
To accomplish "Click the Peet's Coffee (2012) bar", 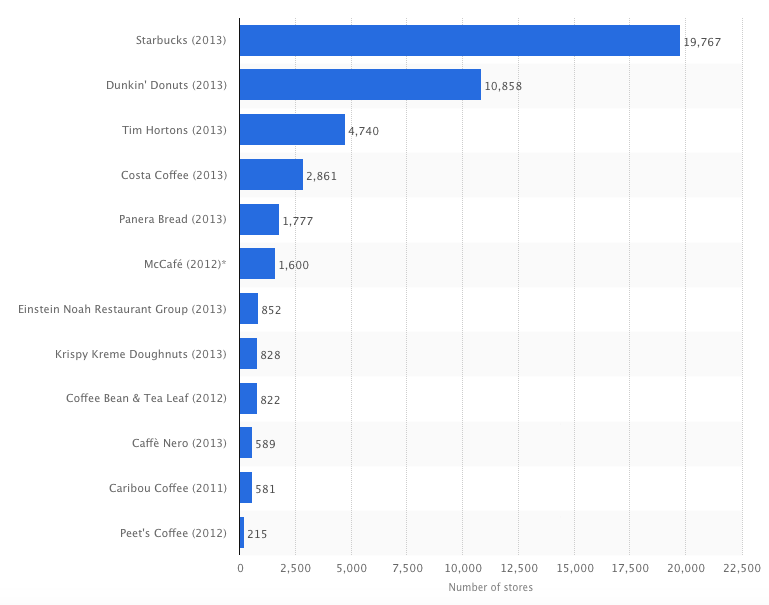I will (242, 532).
